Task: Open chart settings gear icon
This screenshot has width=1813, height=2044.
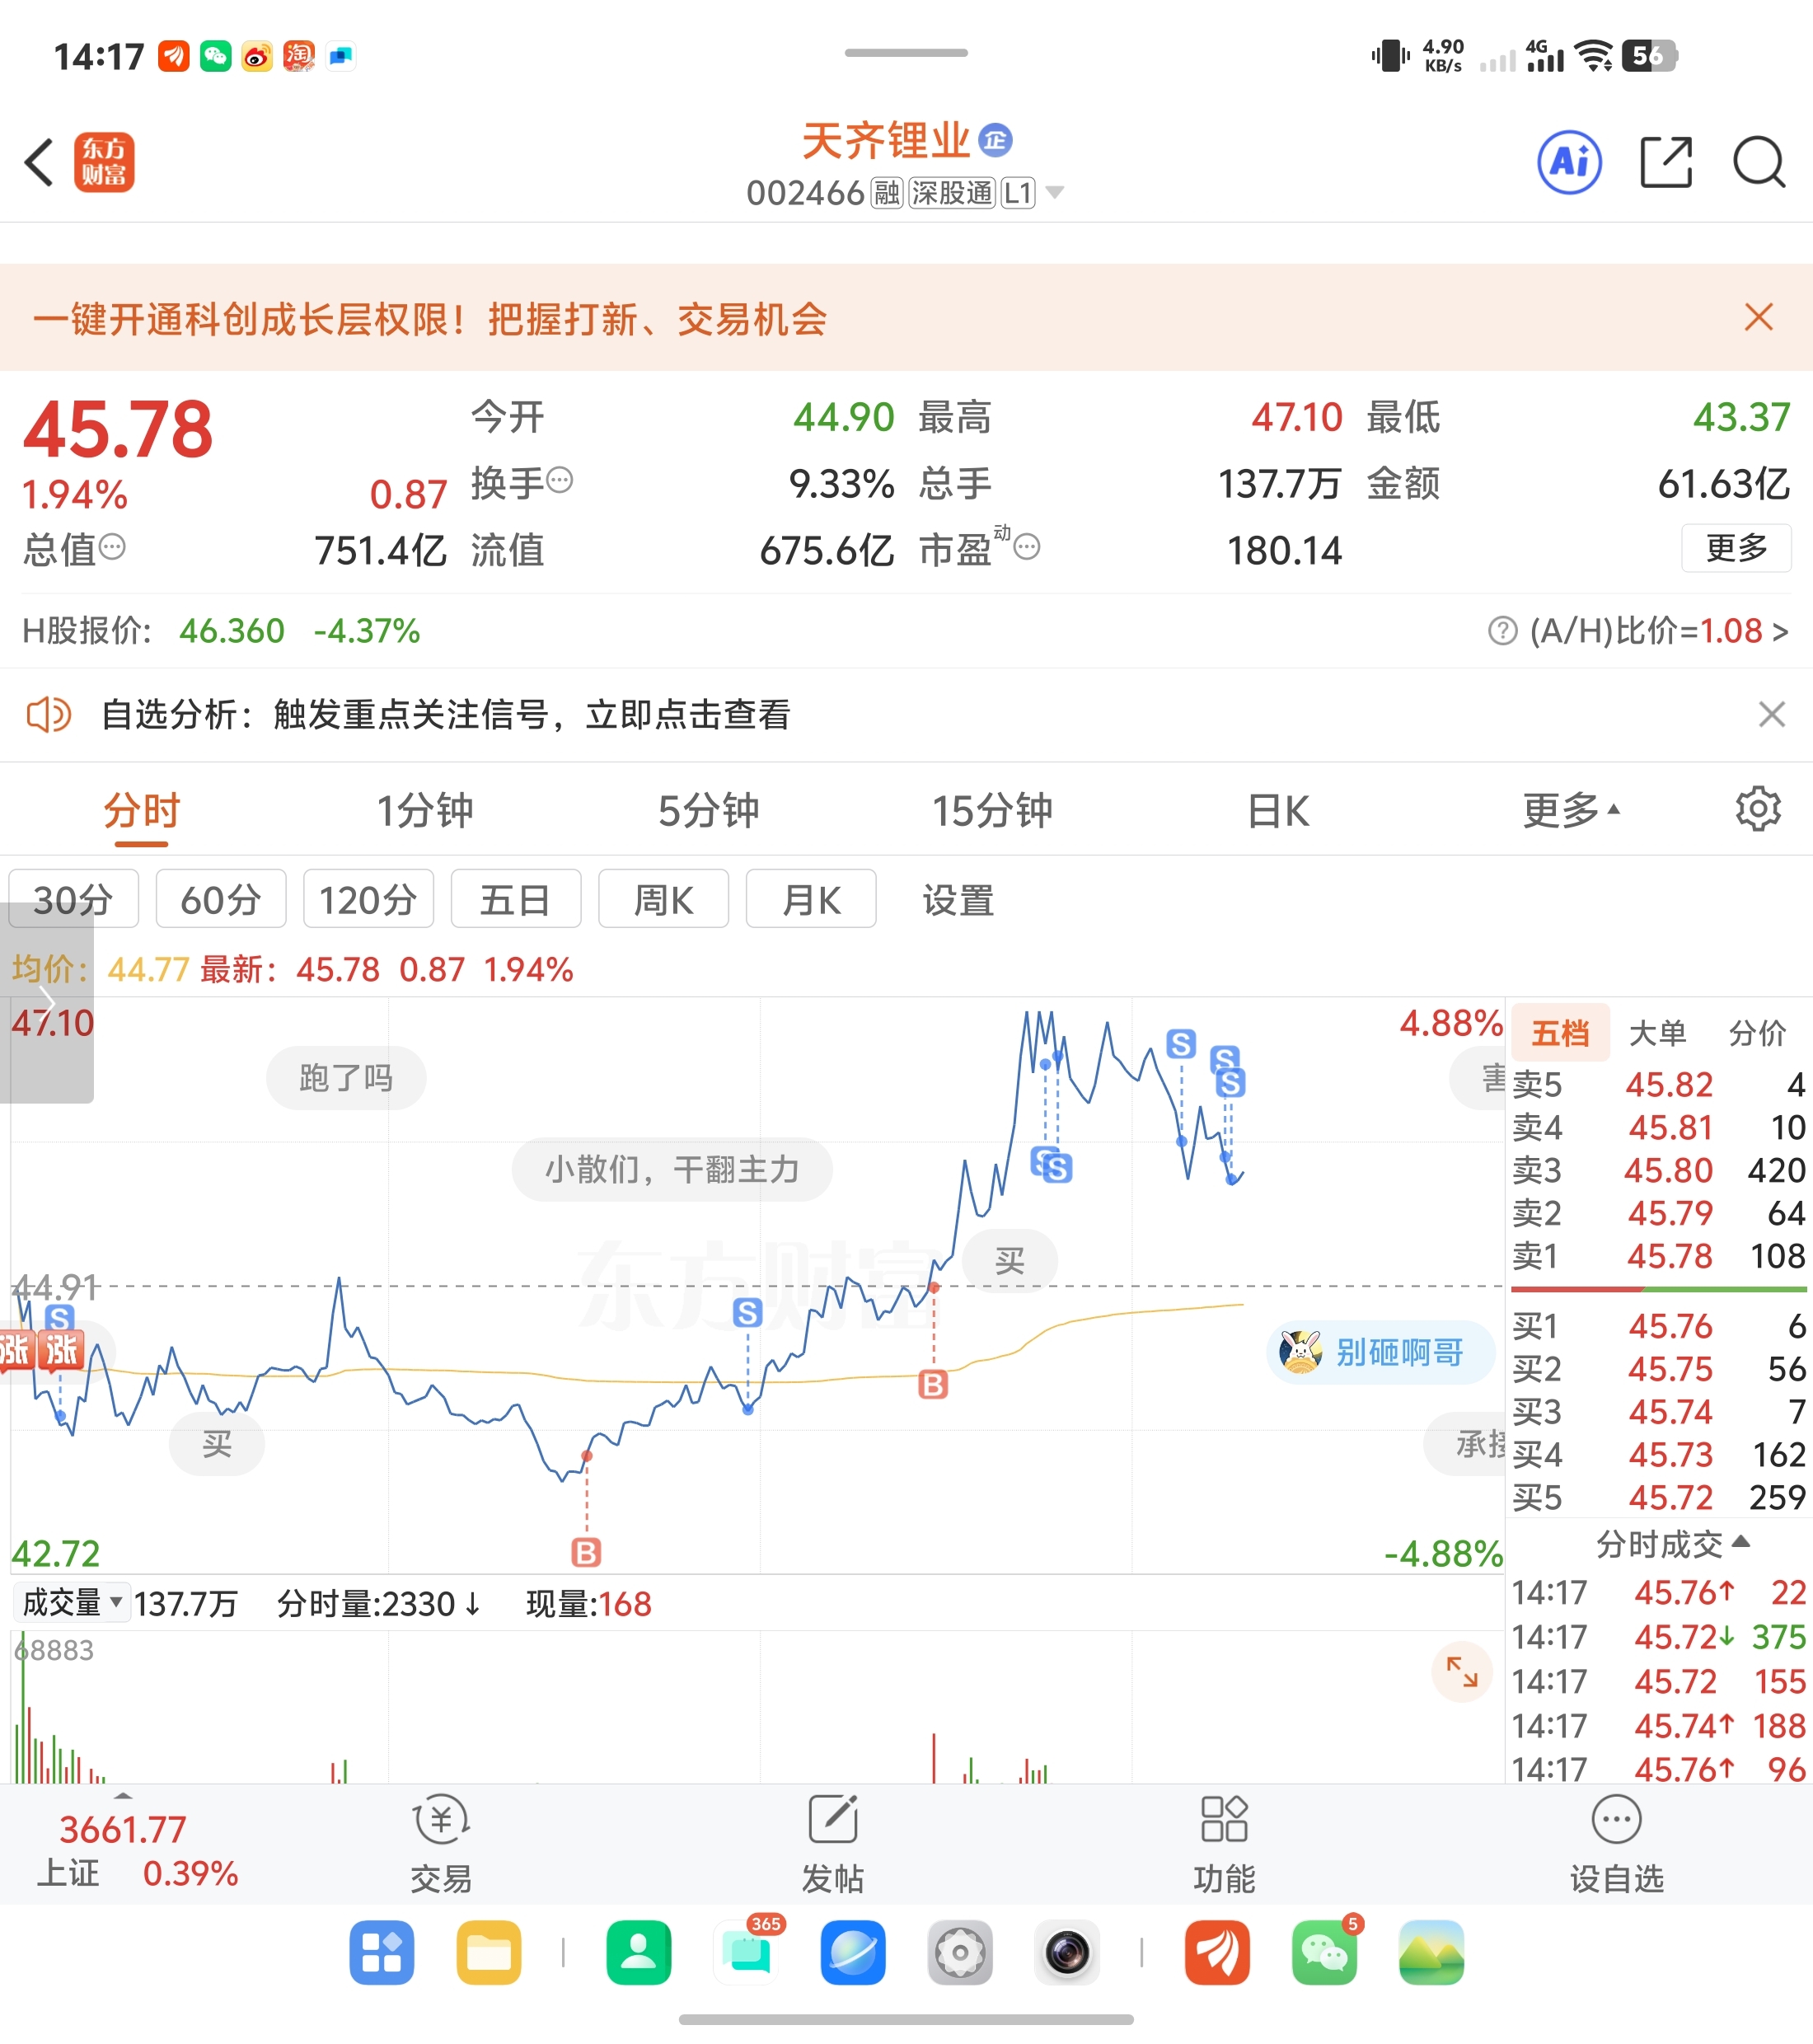Action: pos(1758,808)
